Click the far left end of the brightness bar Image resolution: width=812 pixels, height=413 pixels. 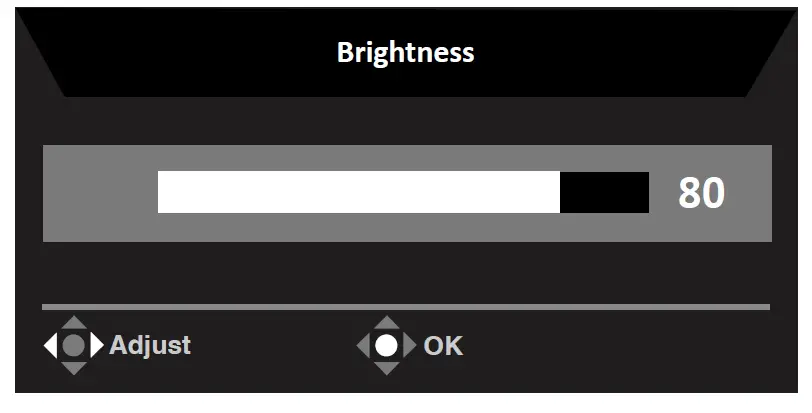162,192
